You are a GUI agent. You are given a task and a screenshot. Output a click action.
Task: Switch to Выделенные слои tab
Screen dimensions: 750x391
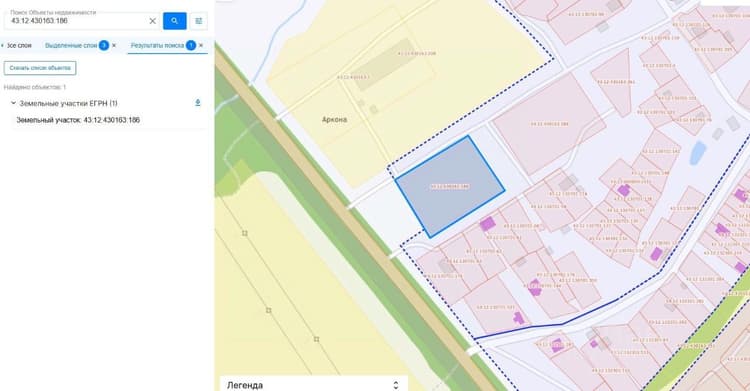71,45
